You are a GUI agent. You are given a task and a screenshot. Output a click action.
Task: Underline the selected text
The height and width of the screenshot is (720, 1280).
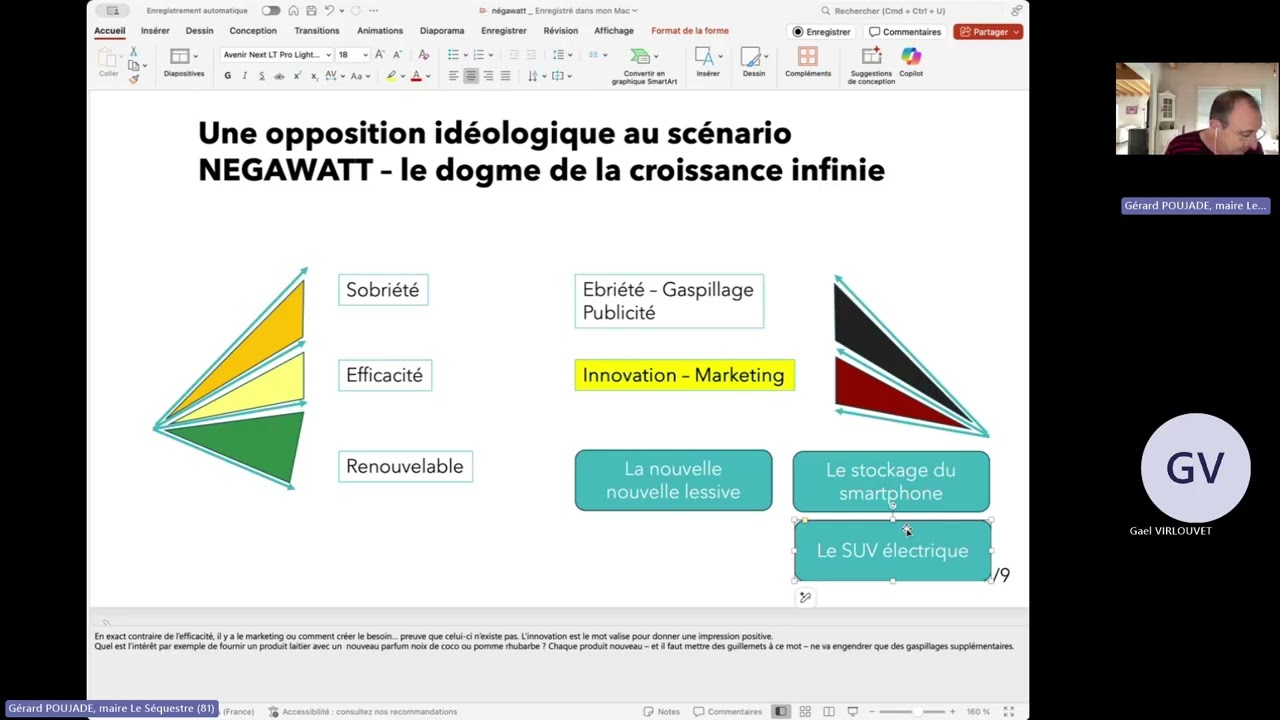coord(262,76)
